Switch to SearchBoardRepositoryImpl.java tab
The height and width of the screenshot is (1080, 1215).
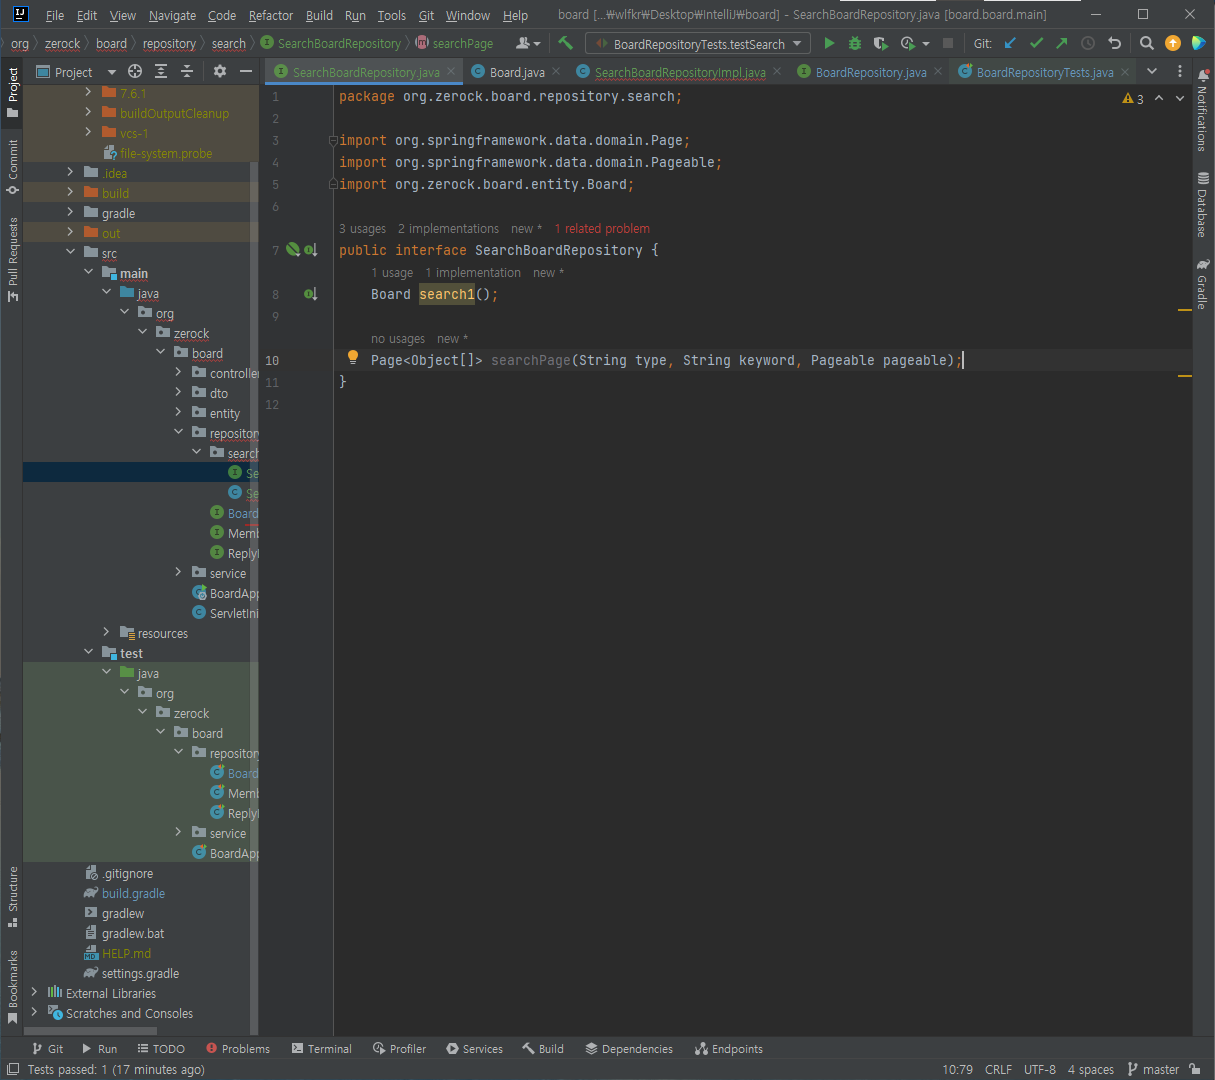pos(680,72)
